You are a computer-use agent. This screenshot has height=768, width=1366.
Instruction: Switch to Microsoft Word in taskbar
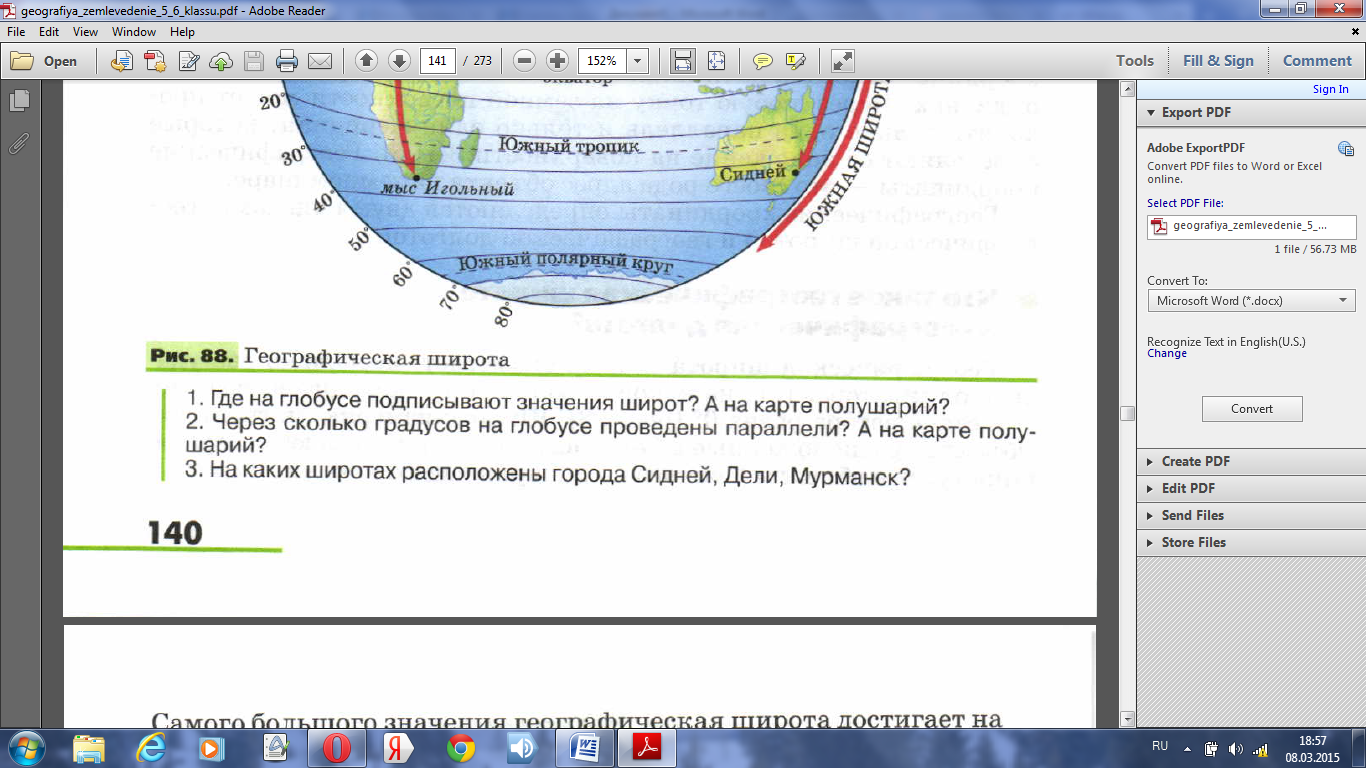click(585, 748)
